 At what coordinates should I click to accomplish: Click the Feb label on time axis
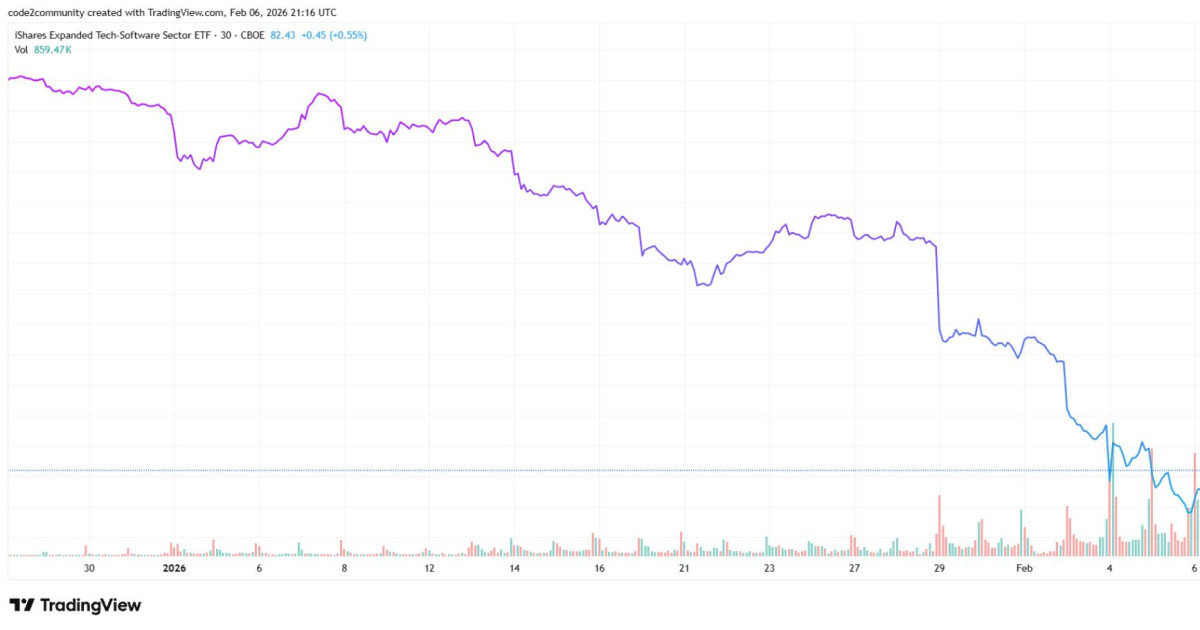[1023, 568]
